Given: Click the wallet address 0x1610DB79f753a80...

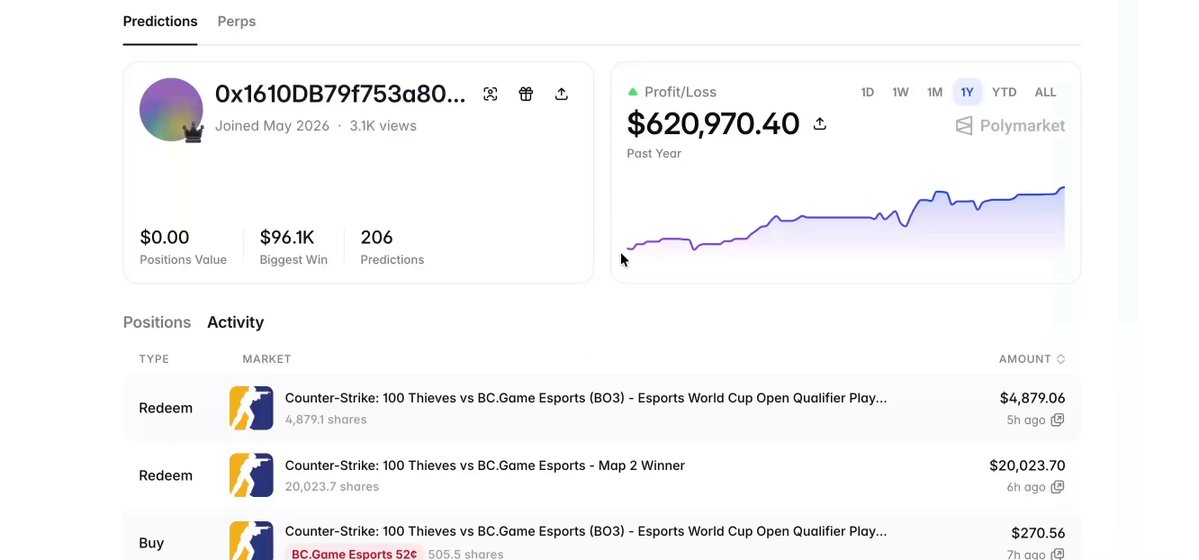Looking at the screenshot, I should [x=340, y=94].
